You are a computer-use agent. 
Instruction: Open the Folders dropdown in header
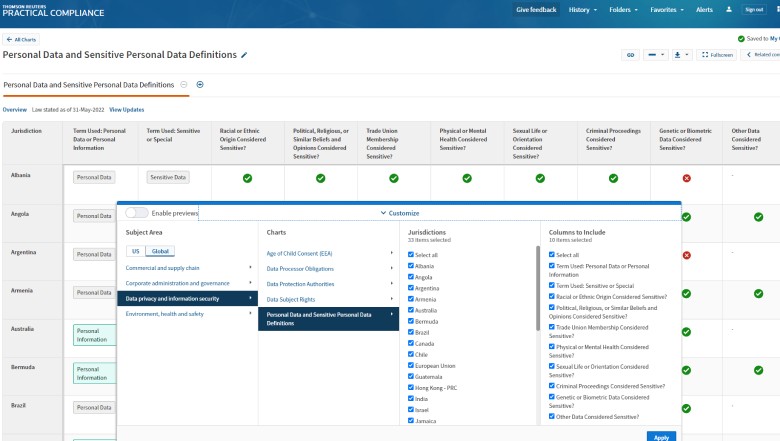pyautogui.click(x=623, y=9)
